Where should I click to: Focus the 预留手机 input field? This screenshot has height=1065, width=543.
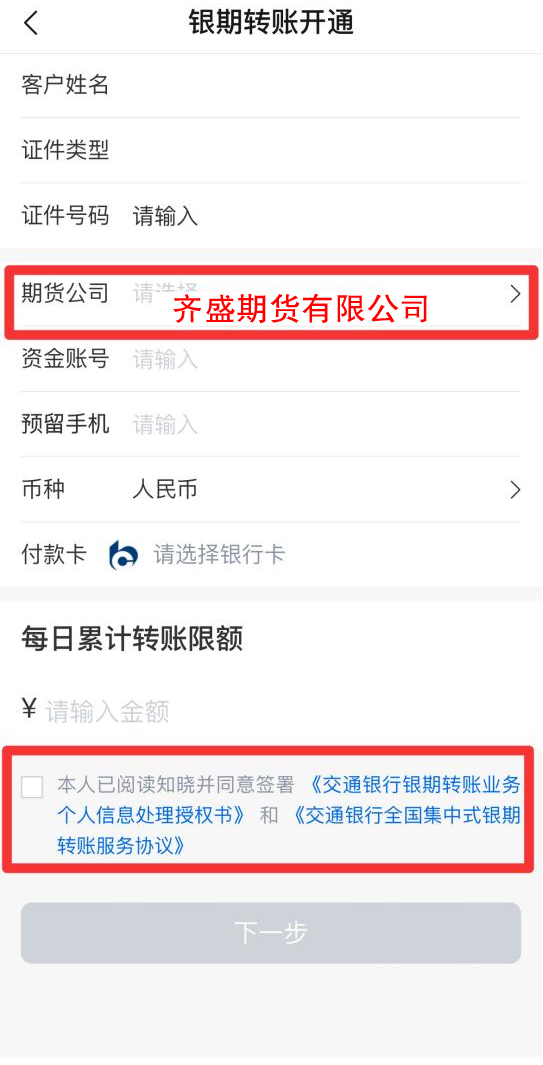click(326, 425)
